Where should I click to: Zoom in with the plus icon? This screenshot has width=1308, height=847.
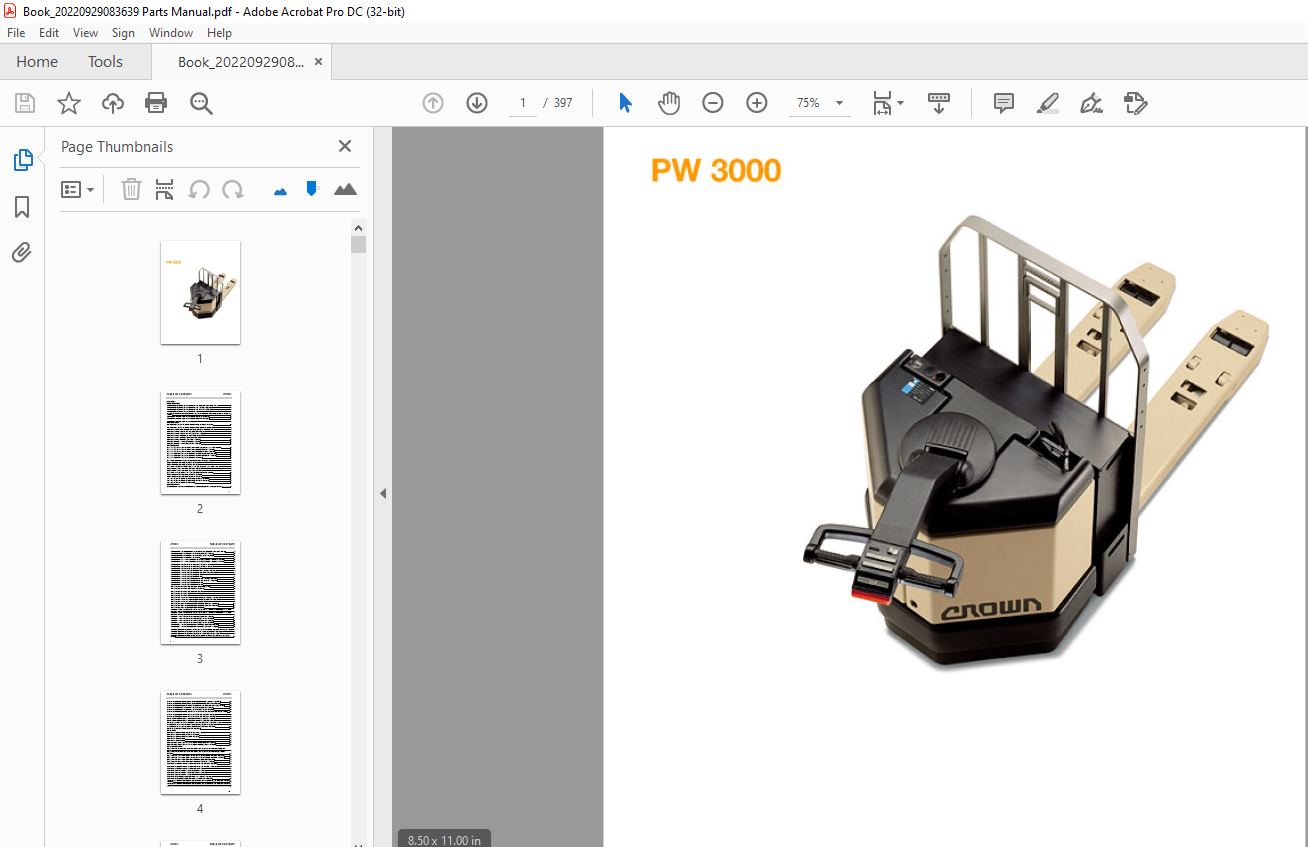[x=757, y=103]
